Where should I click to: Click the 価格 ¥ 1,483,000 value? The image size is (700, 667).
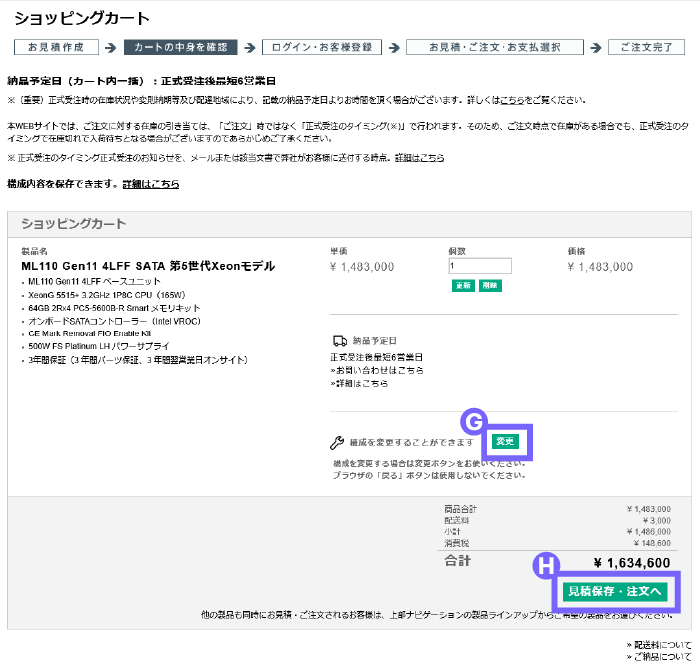[x=600, y=267]
